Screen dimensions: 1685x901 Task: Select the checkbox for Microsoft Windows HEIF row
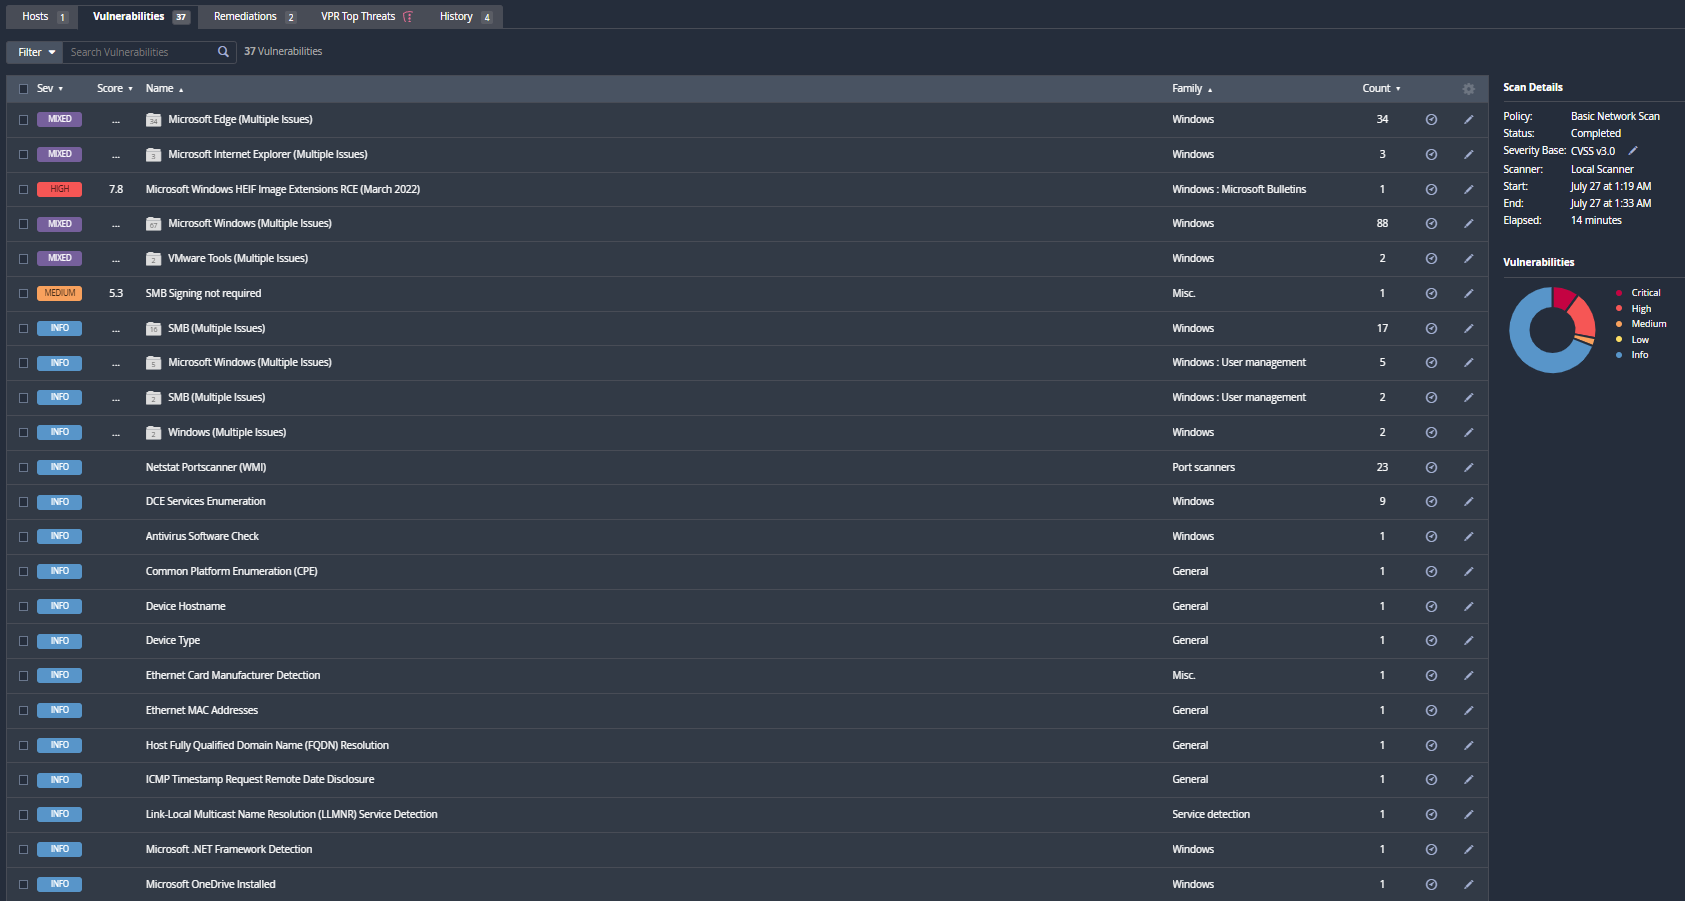coord(23,189)
